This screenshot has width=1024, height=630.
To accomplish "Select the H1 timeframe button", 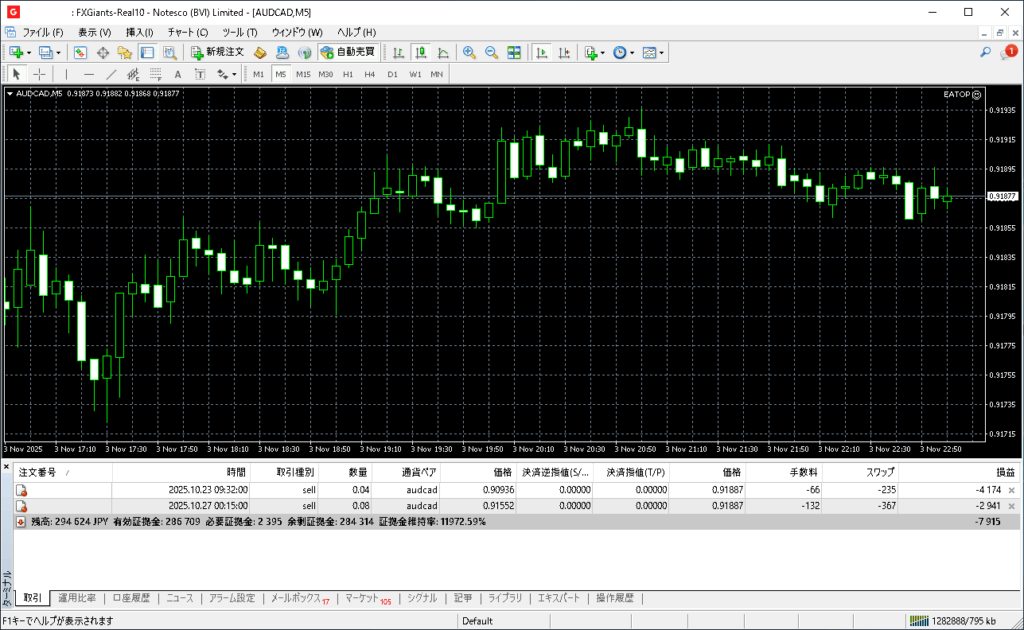I will tap(348, 74).
